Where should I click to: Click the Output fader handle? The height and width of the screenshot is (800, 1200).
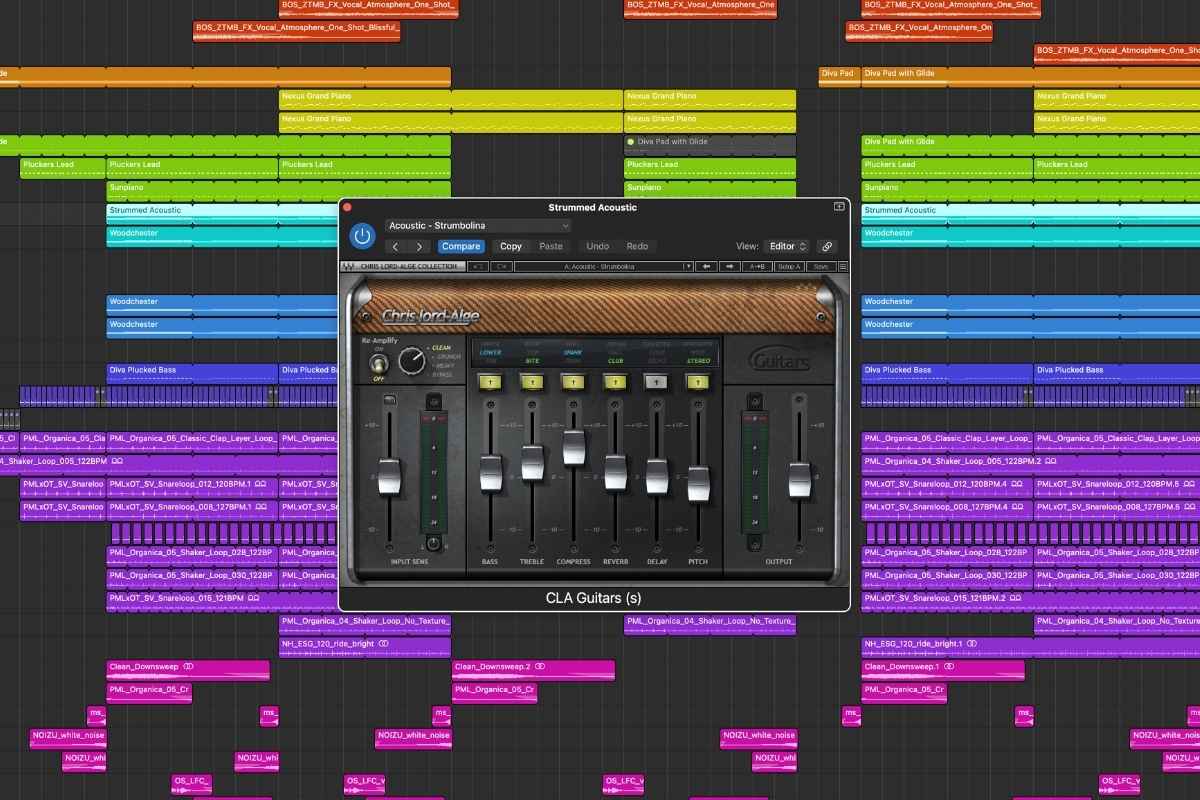click(x=798, y=480)
